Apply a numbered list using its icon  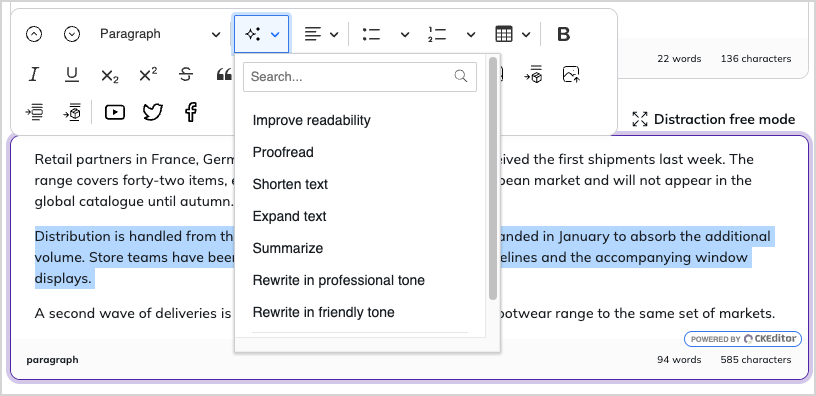click(x=437, y=34)
